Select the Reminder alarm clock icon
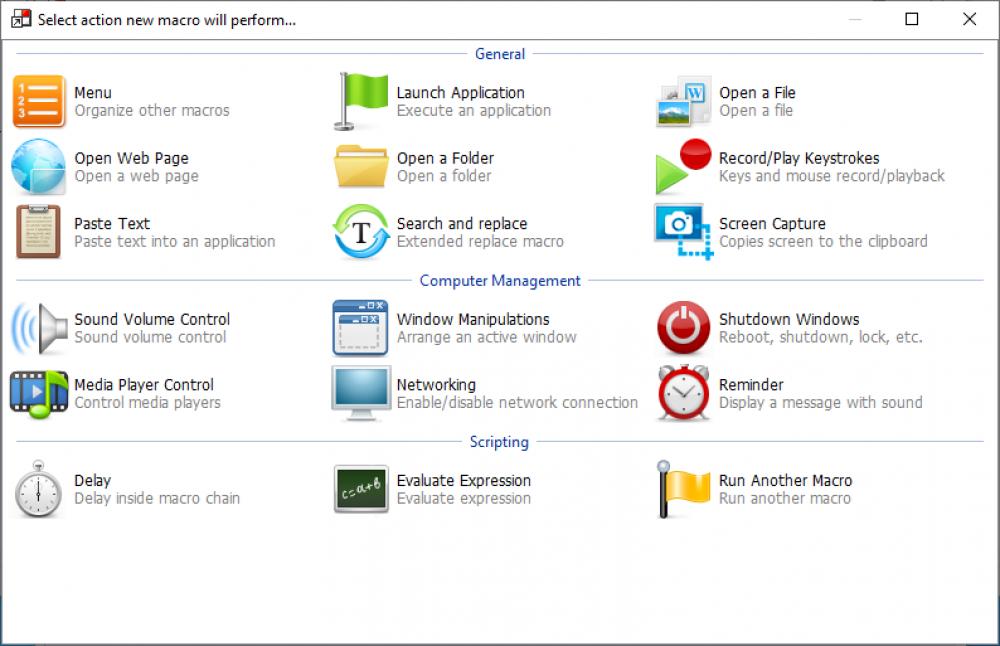The width and height of the screenshot is (1000, 646). pyautogui.click(x=682, y=393)
